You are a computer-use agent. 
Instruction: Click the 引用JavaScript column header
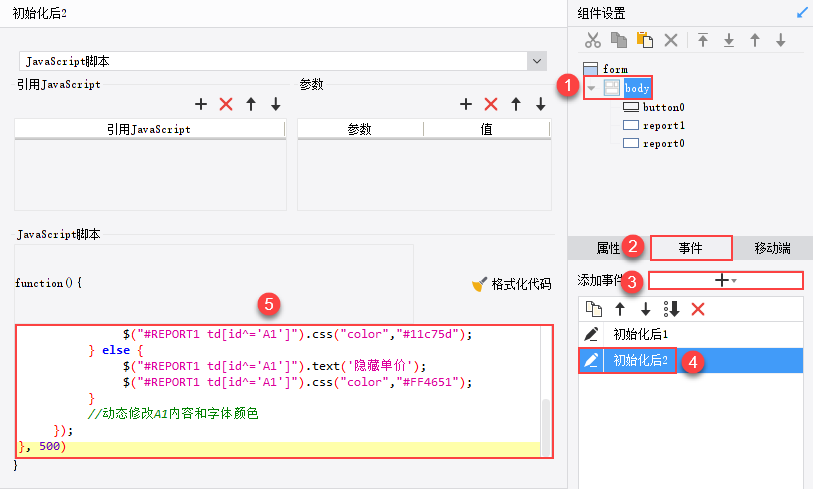149,129
